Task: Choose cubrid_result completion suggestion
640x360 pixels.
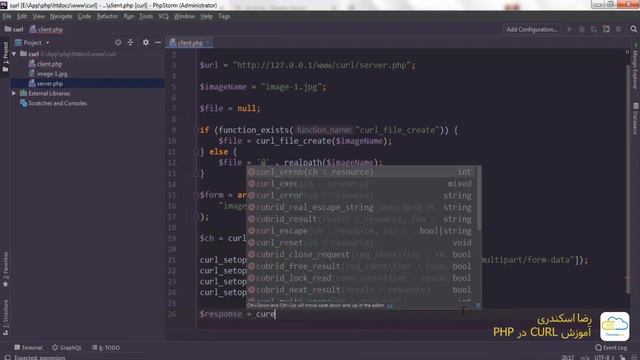Action: tap(361, 219)
